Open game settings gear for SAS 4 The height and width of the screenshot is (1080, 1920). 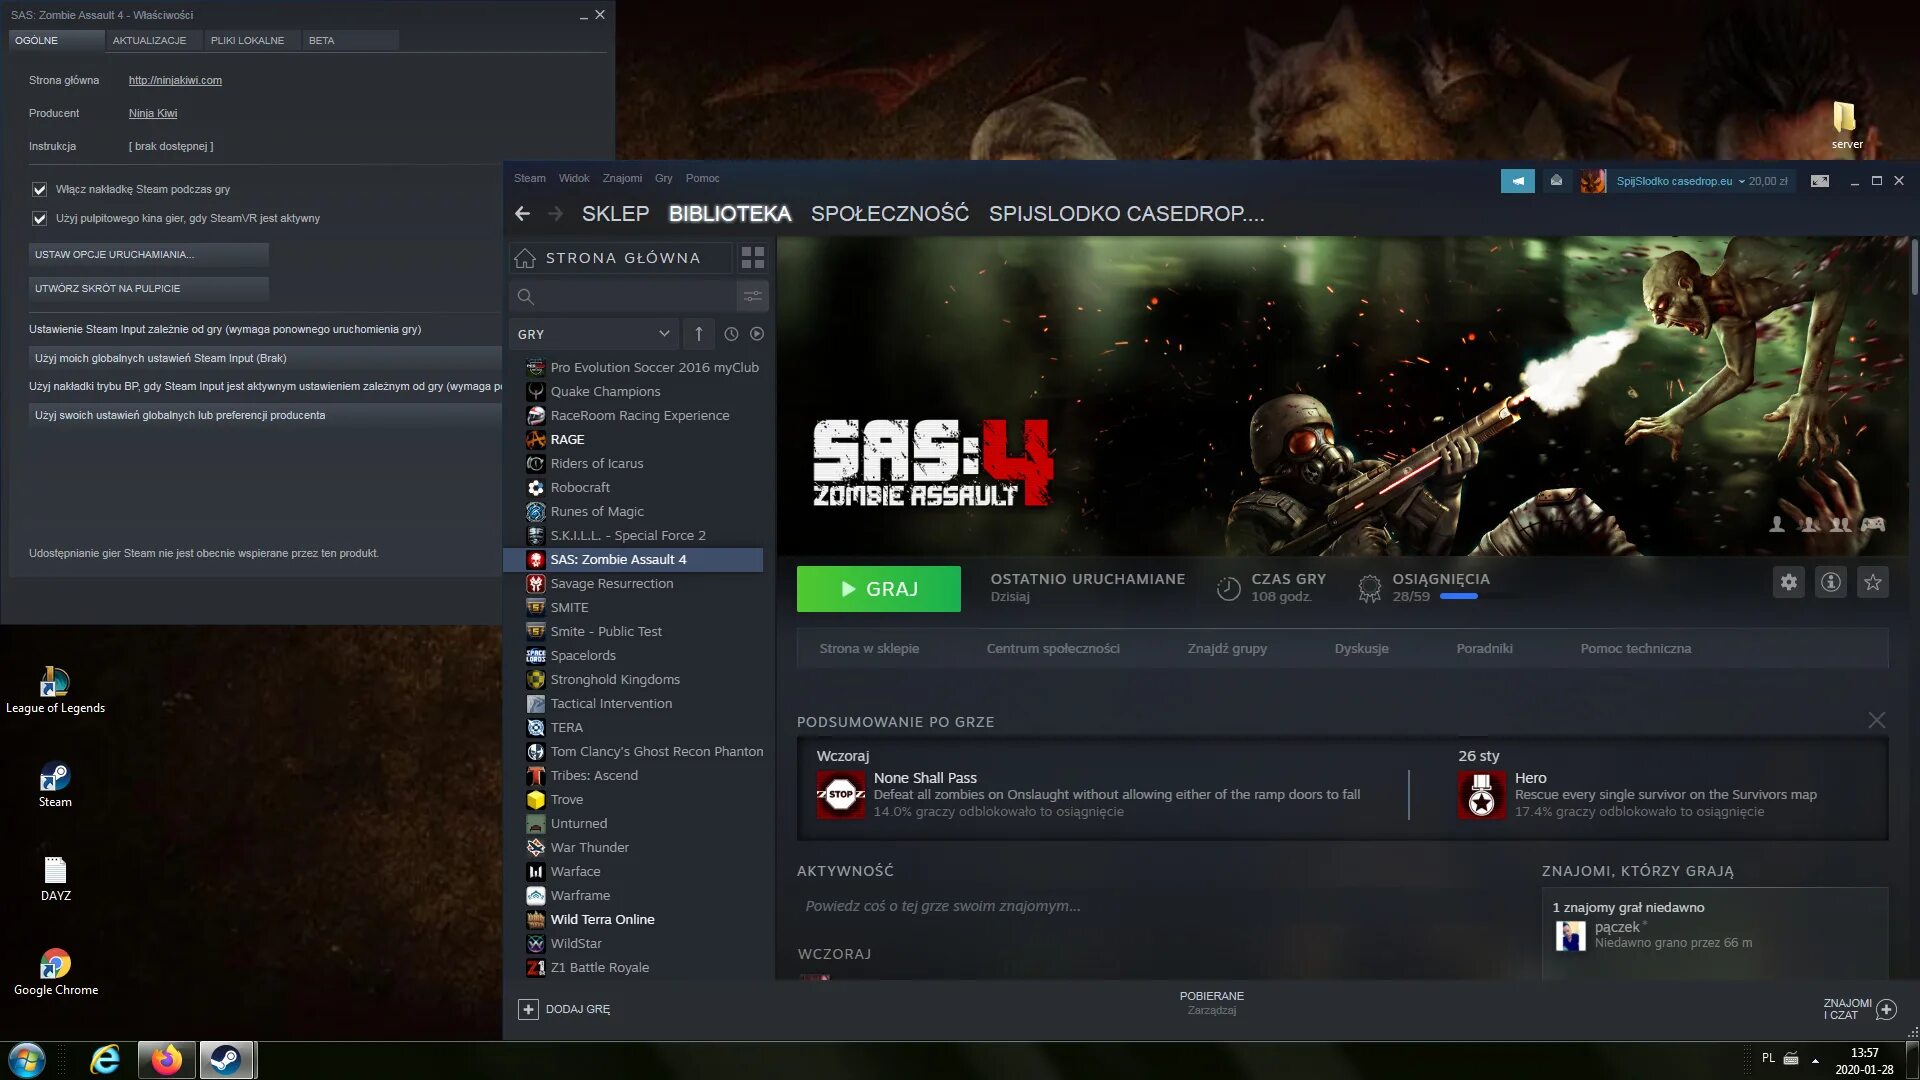[x=1789, y=582]
